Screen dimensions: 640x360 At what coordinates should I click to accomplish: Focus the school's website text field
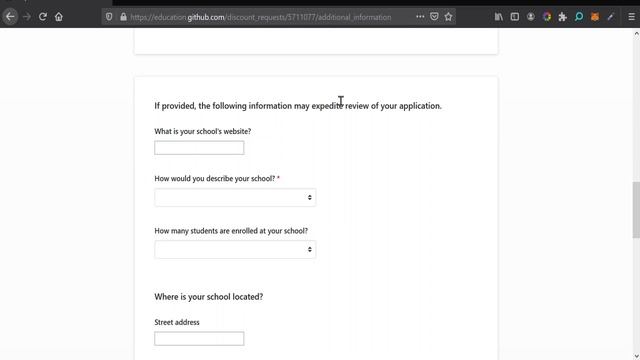click(x=199, y=148)
